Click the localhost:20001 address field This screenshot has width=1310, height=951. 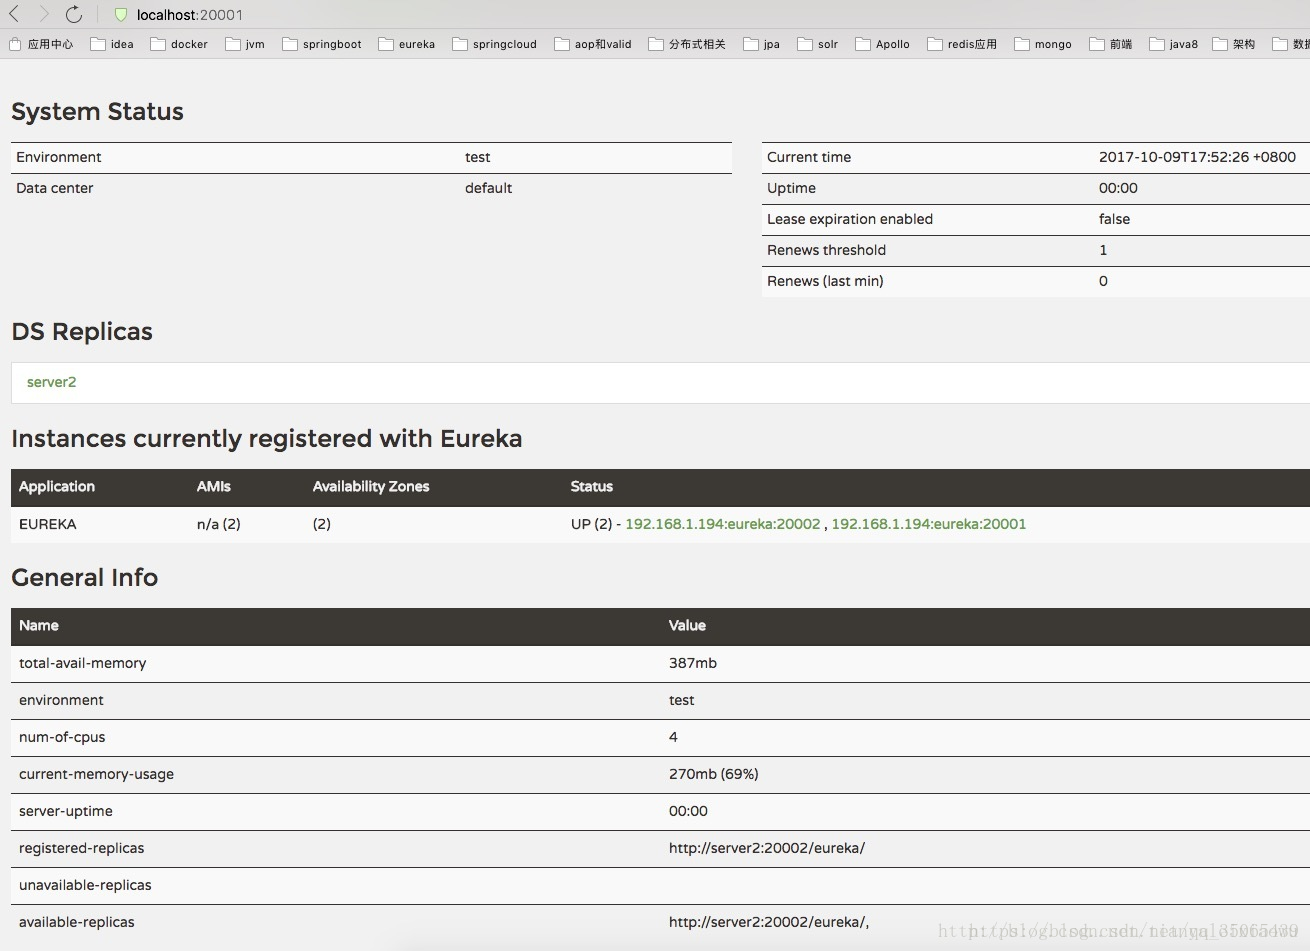pyautogui.click(x=190, y=15)
